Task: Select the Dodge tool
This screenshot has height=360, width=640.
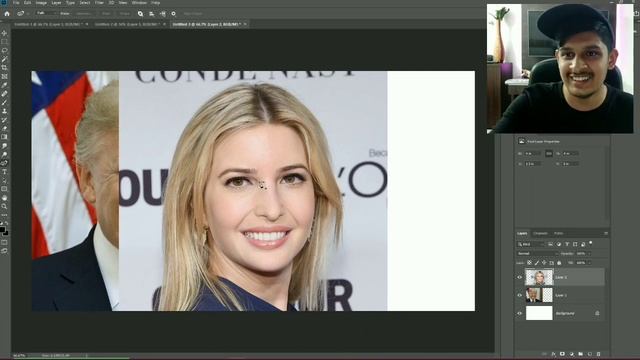Action: click(4, 154)
